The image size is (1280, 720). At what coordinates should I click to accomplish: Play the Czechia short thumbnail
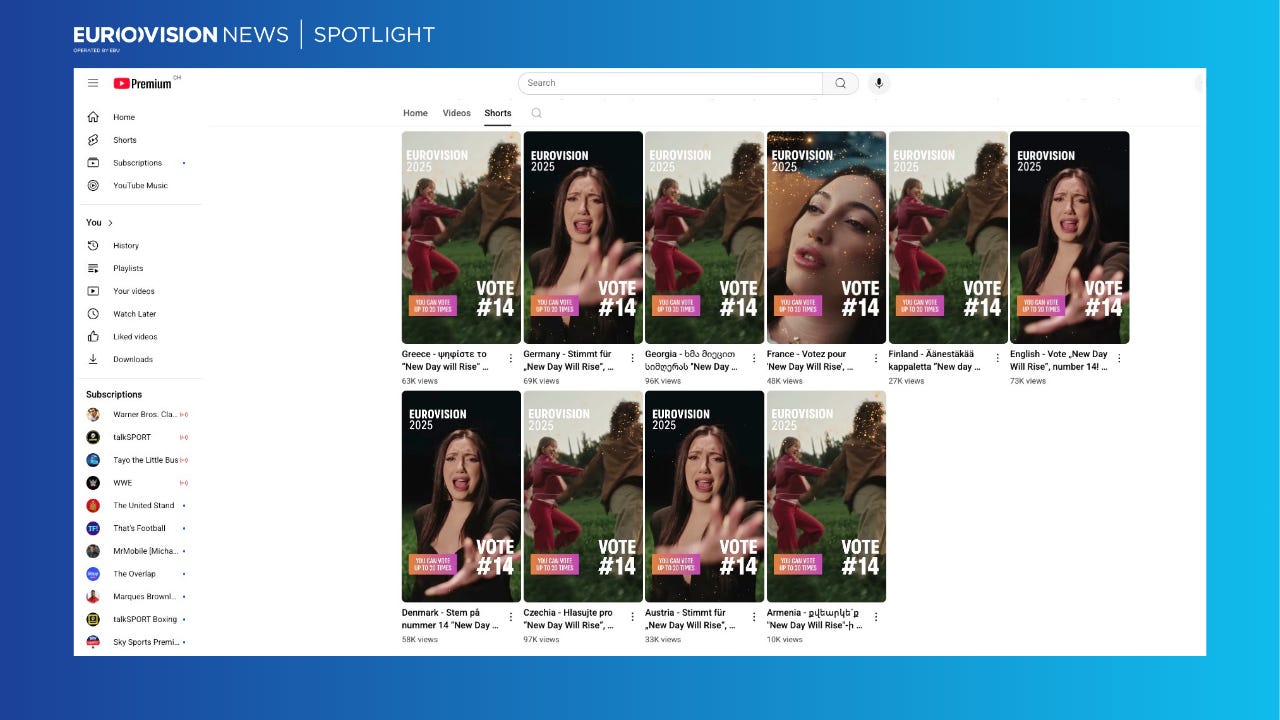point(583,496)
